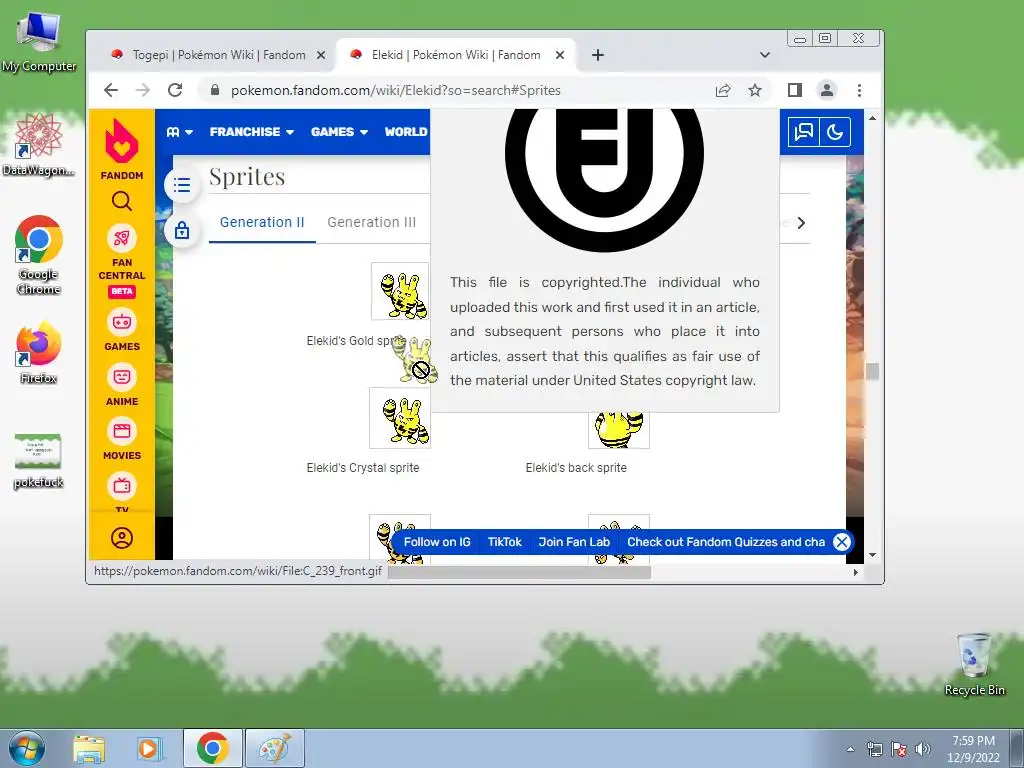Show more generation tabs with right arrow
This screenshot has width=1024, height=768.
801,223
